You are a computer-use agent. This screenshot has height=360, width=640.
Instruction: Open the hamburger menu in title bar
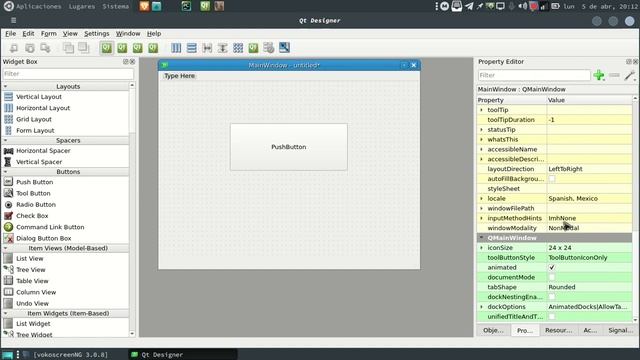[13, 20]
